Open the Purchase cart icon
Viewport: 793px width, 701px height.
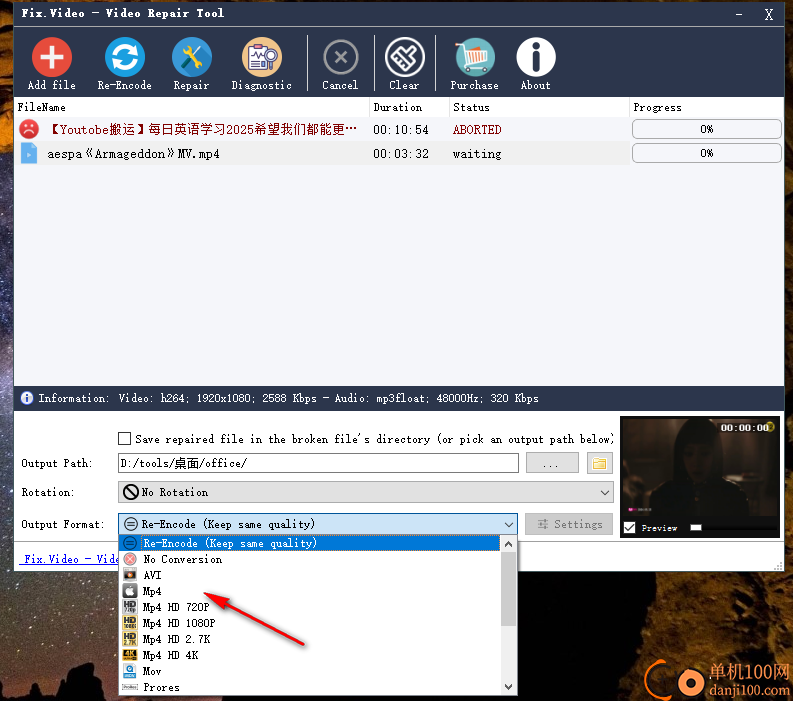coord(474,57)
